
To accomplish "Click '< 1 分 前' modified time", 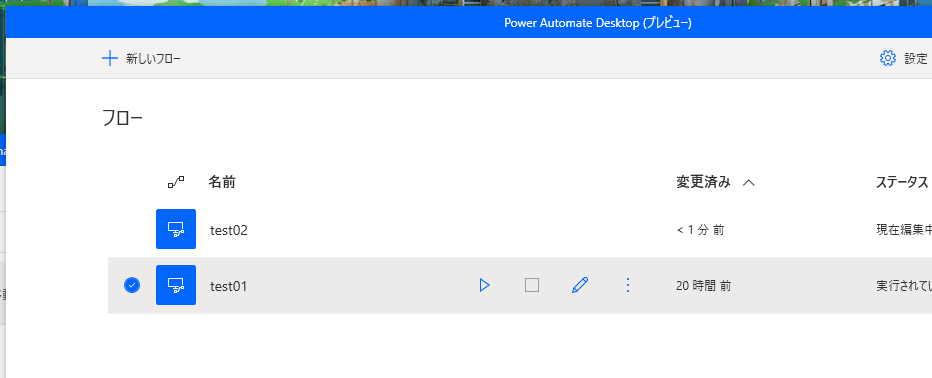I will (700, 230).
